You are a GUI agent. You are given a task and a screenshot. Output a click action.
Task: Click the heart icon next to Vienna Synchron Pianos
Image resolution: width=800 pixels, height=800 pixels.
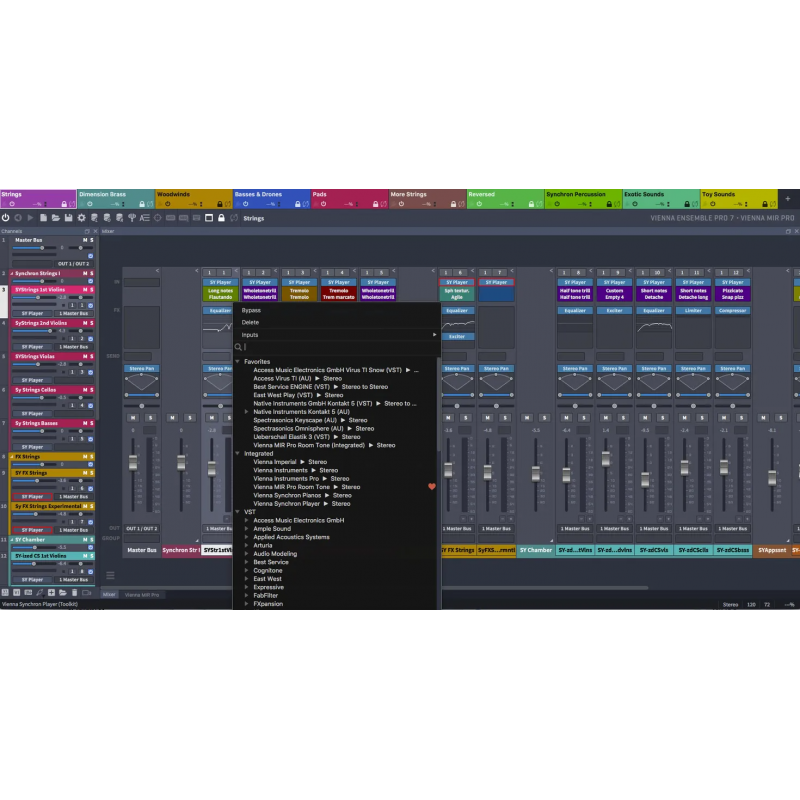[429, 487]
